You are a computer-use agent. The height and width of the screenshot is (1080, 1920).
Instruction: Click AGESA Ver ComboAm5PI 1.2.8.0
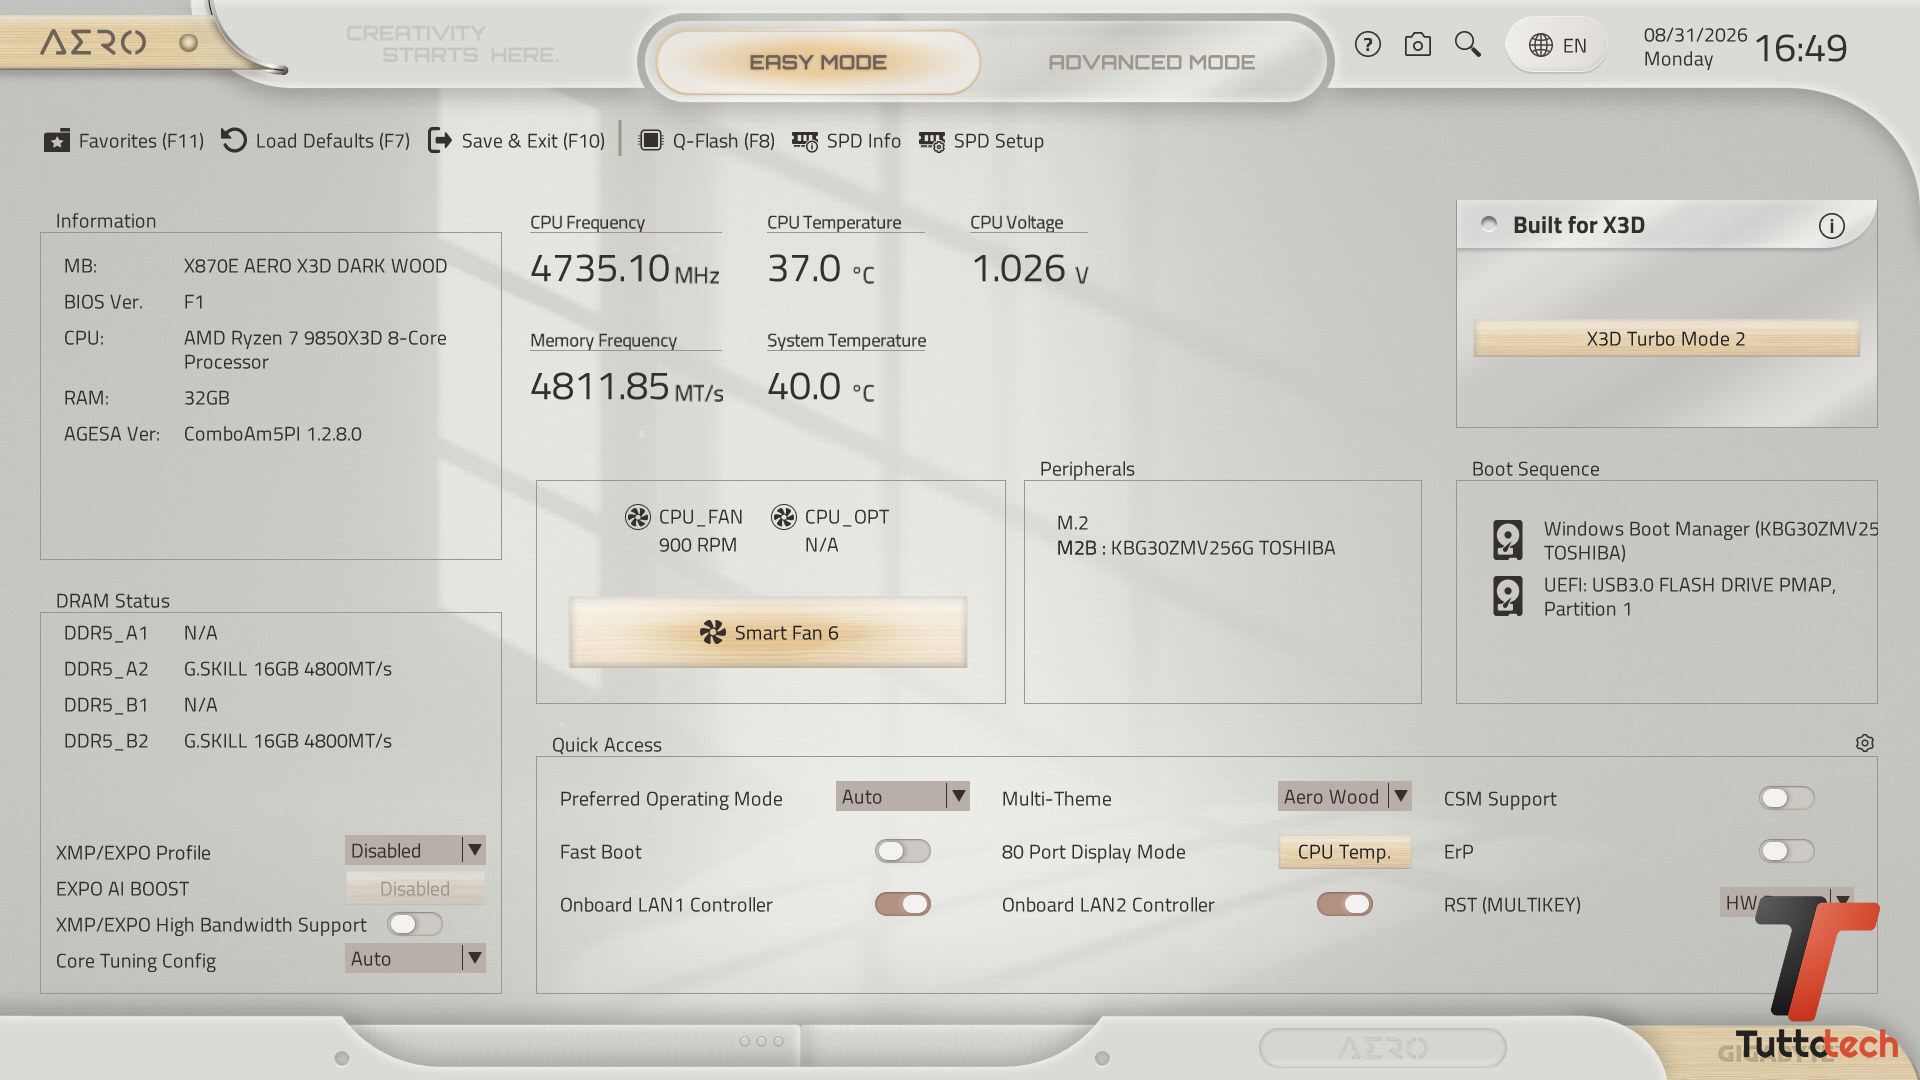213,434
